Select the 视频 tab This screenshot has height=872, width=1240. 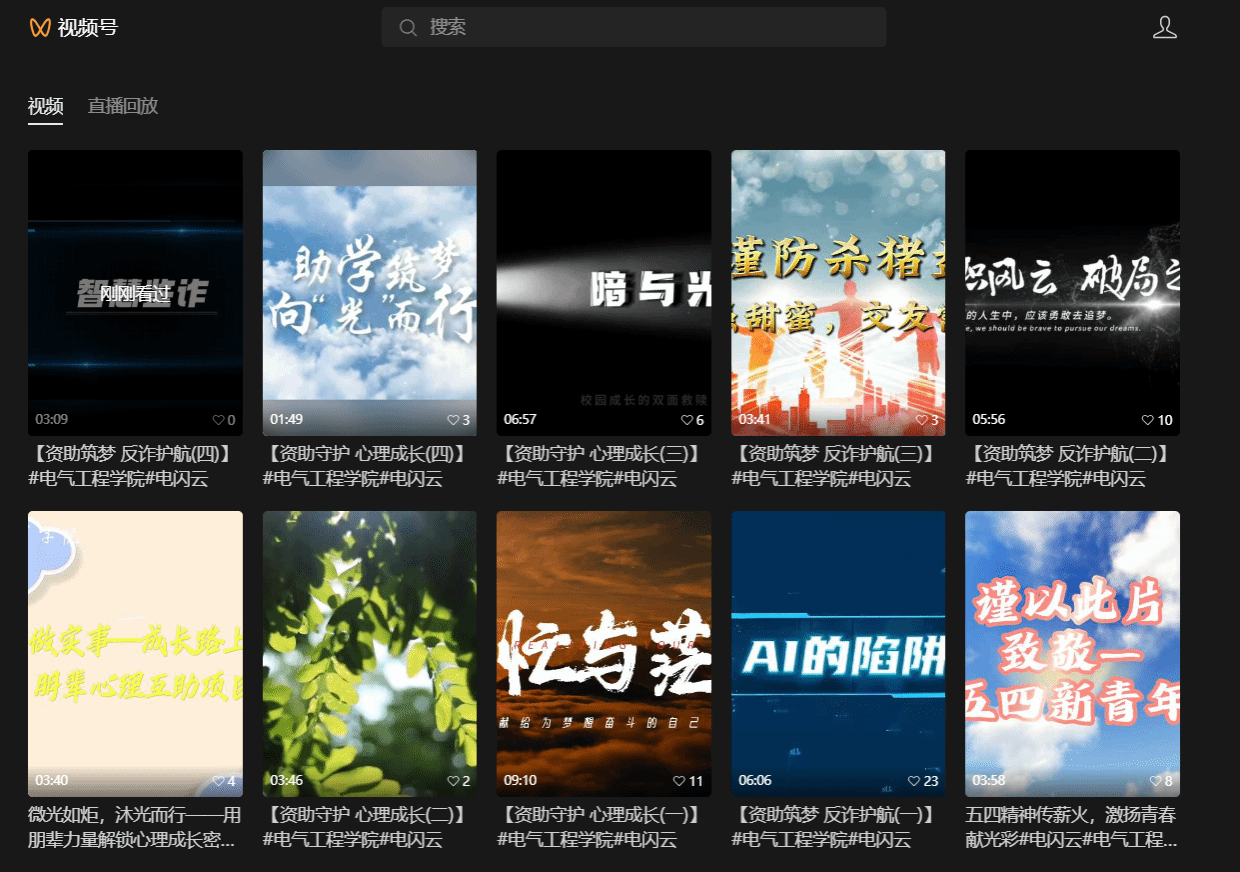click(x=45, y=106)
